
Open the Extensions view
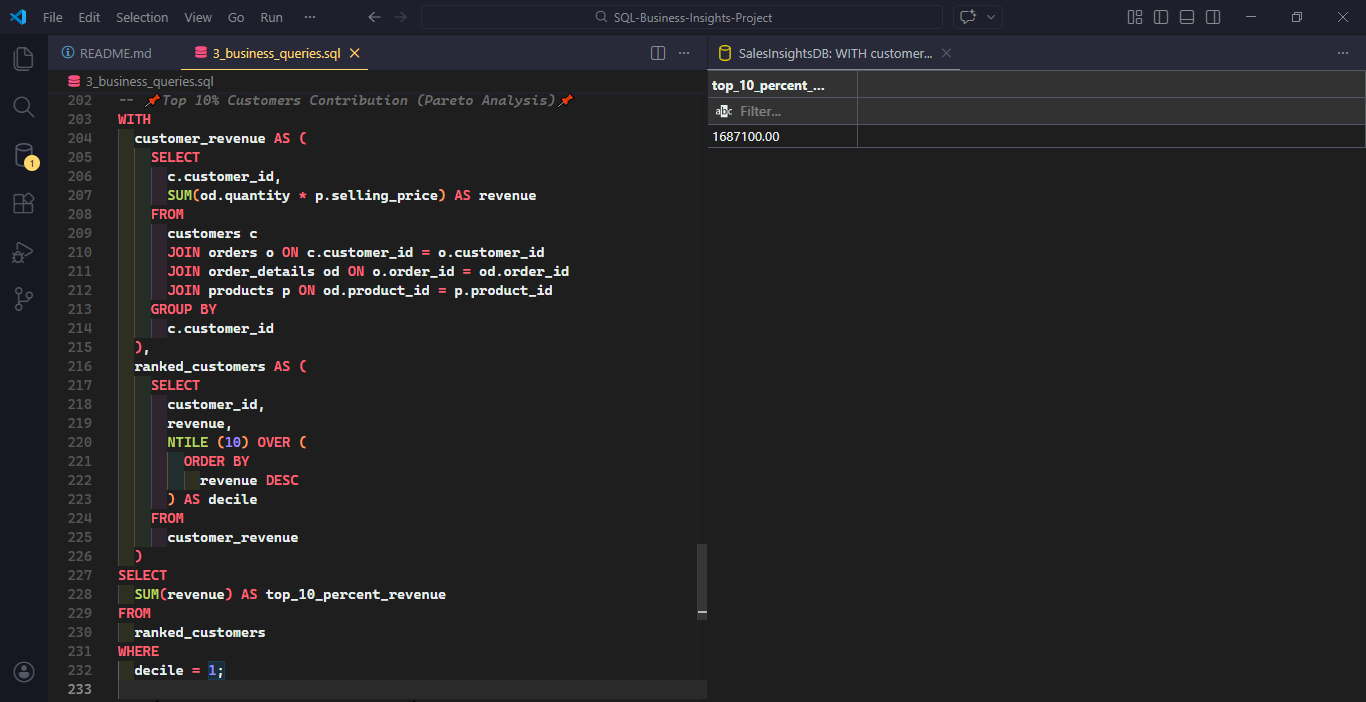click(x=23, y=204)
